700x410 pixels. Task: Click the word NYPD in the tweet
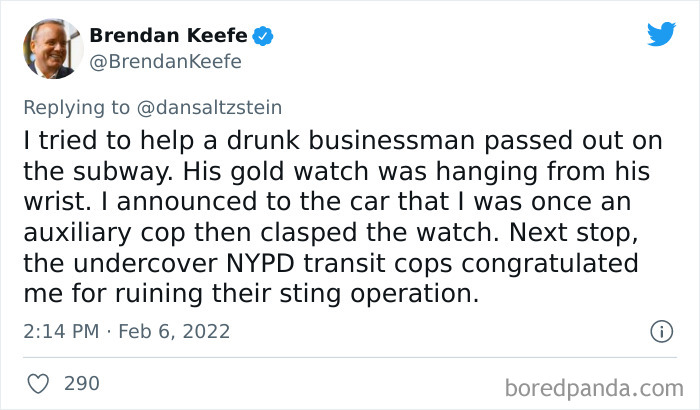click(260, 264)
